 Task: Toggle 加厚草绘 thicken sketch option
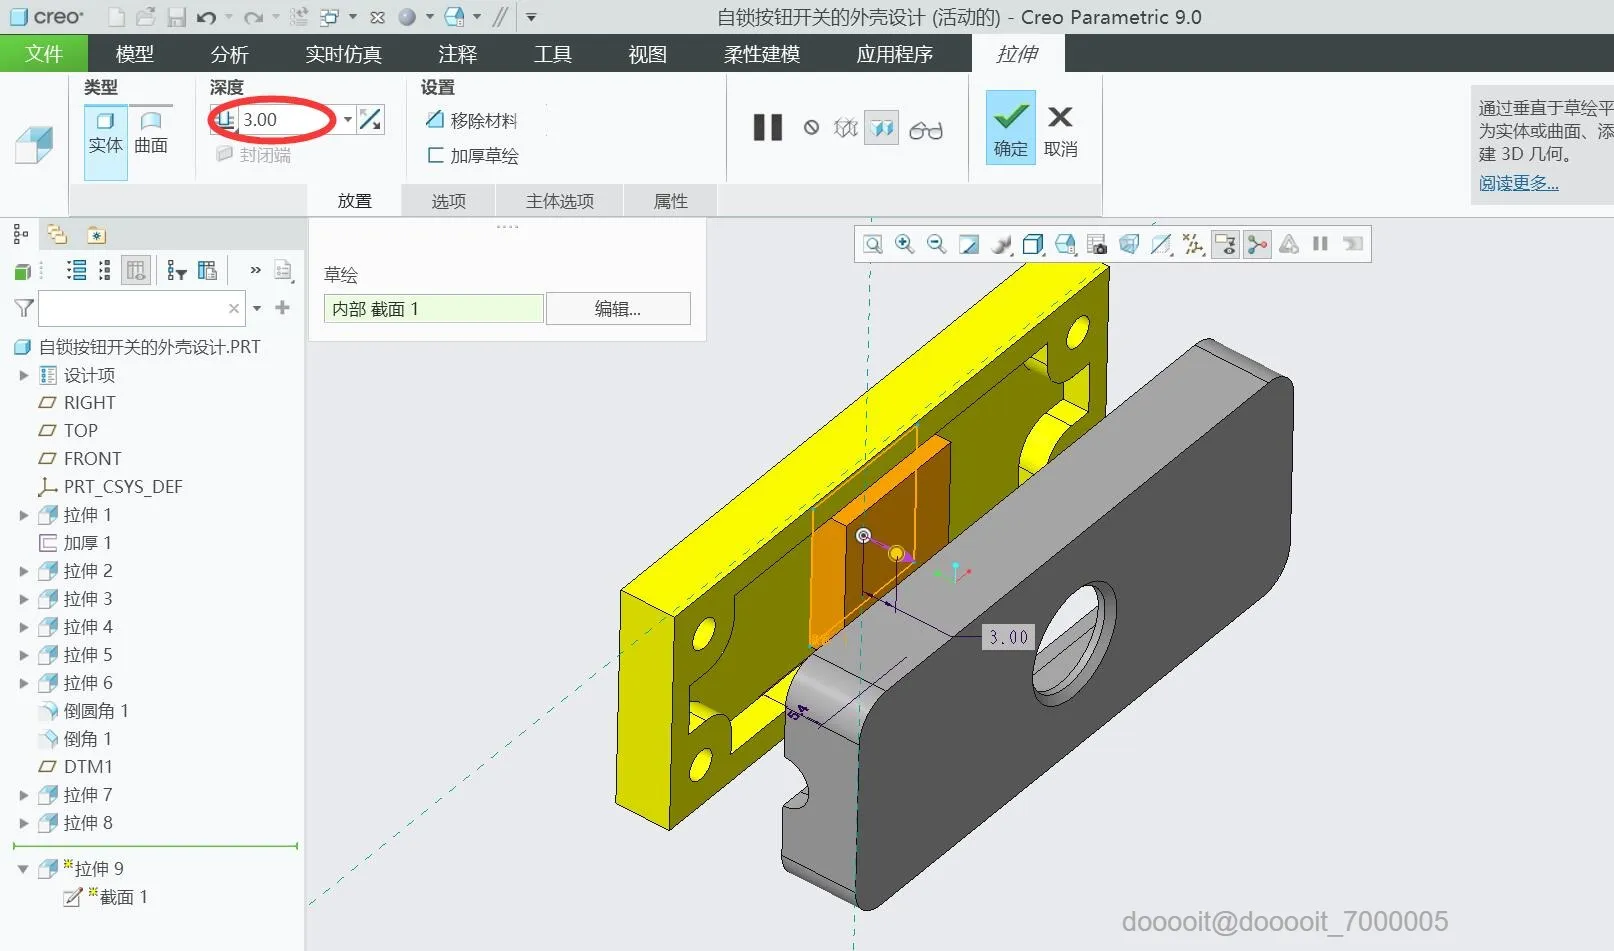point(473,156)
